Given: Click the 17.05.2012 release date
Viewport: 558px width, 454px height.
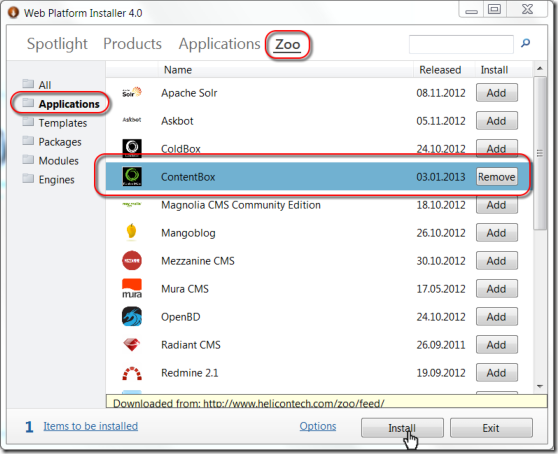Looking at the screenshot, I should pos(441,289).
